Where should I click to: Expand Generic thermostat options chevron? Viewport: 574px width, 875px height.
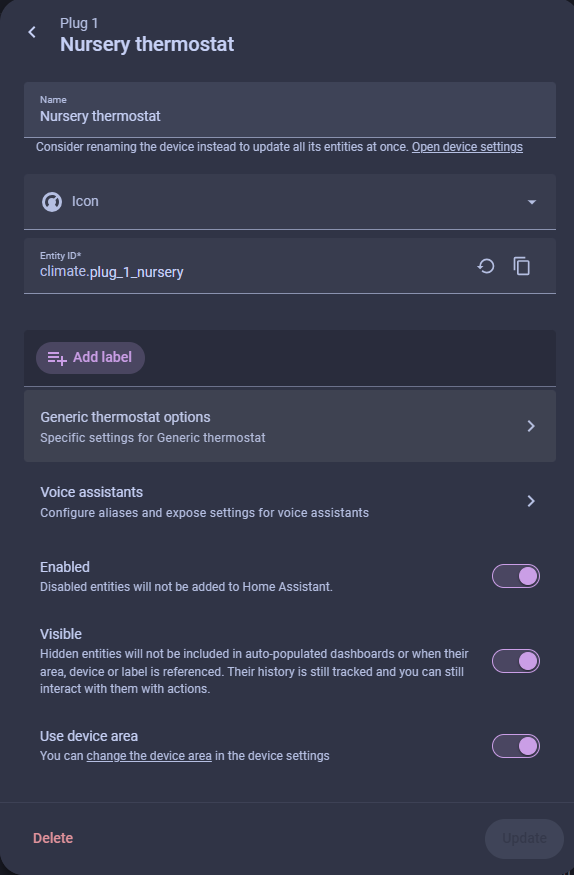[x=531, y=426]
